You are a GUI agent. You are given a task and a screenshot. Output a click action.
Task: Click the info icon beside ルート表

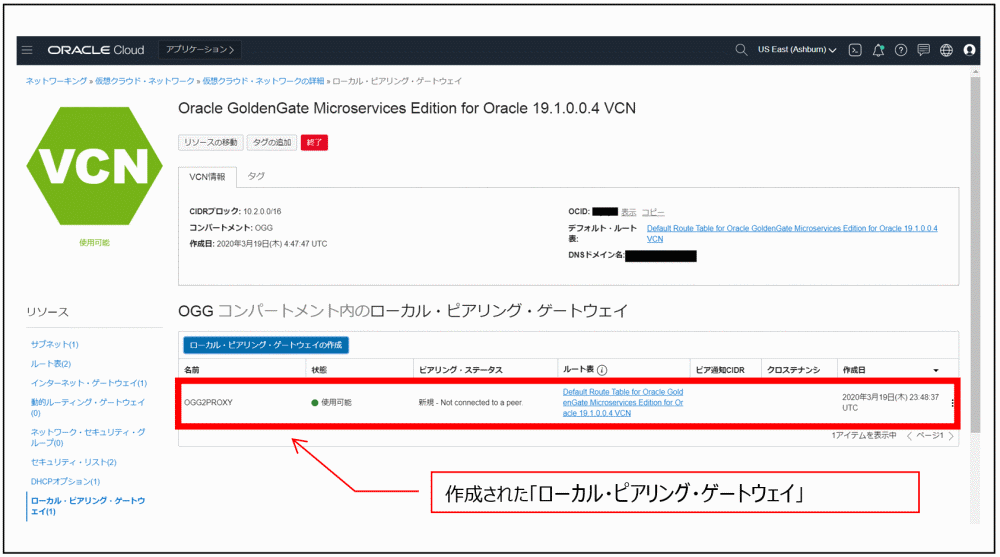click(x=602, y=370)
